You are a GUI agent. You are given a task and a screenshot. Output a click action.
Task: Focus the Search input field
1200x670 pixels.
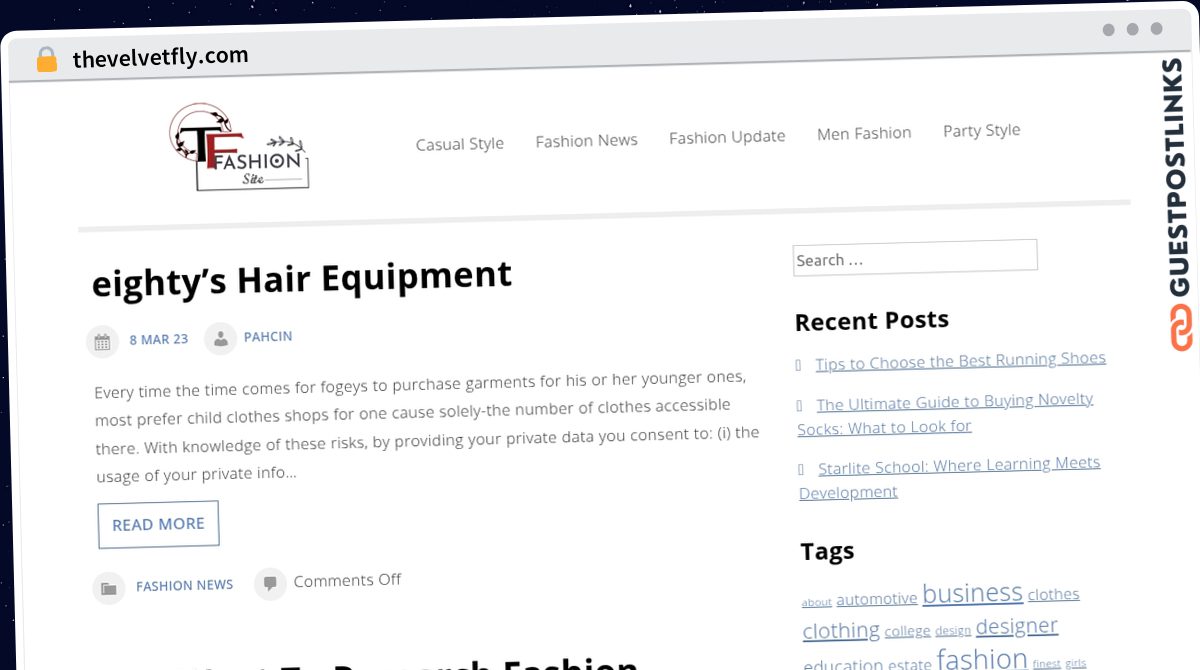(915, 257)
